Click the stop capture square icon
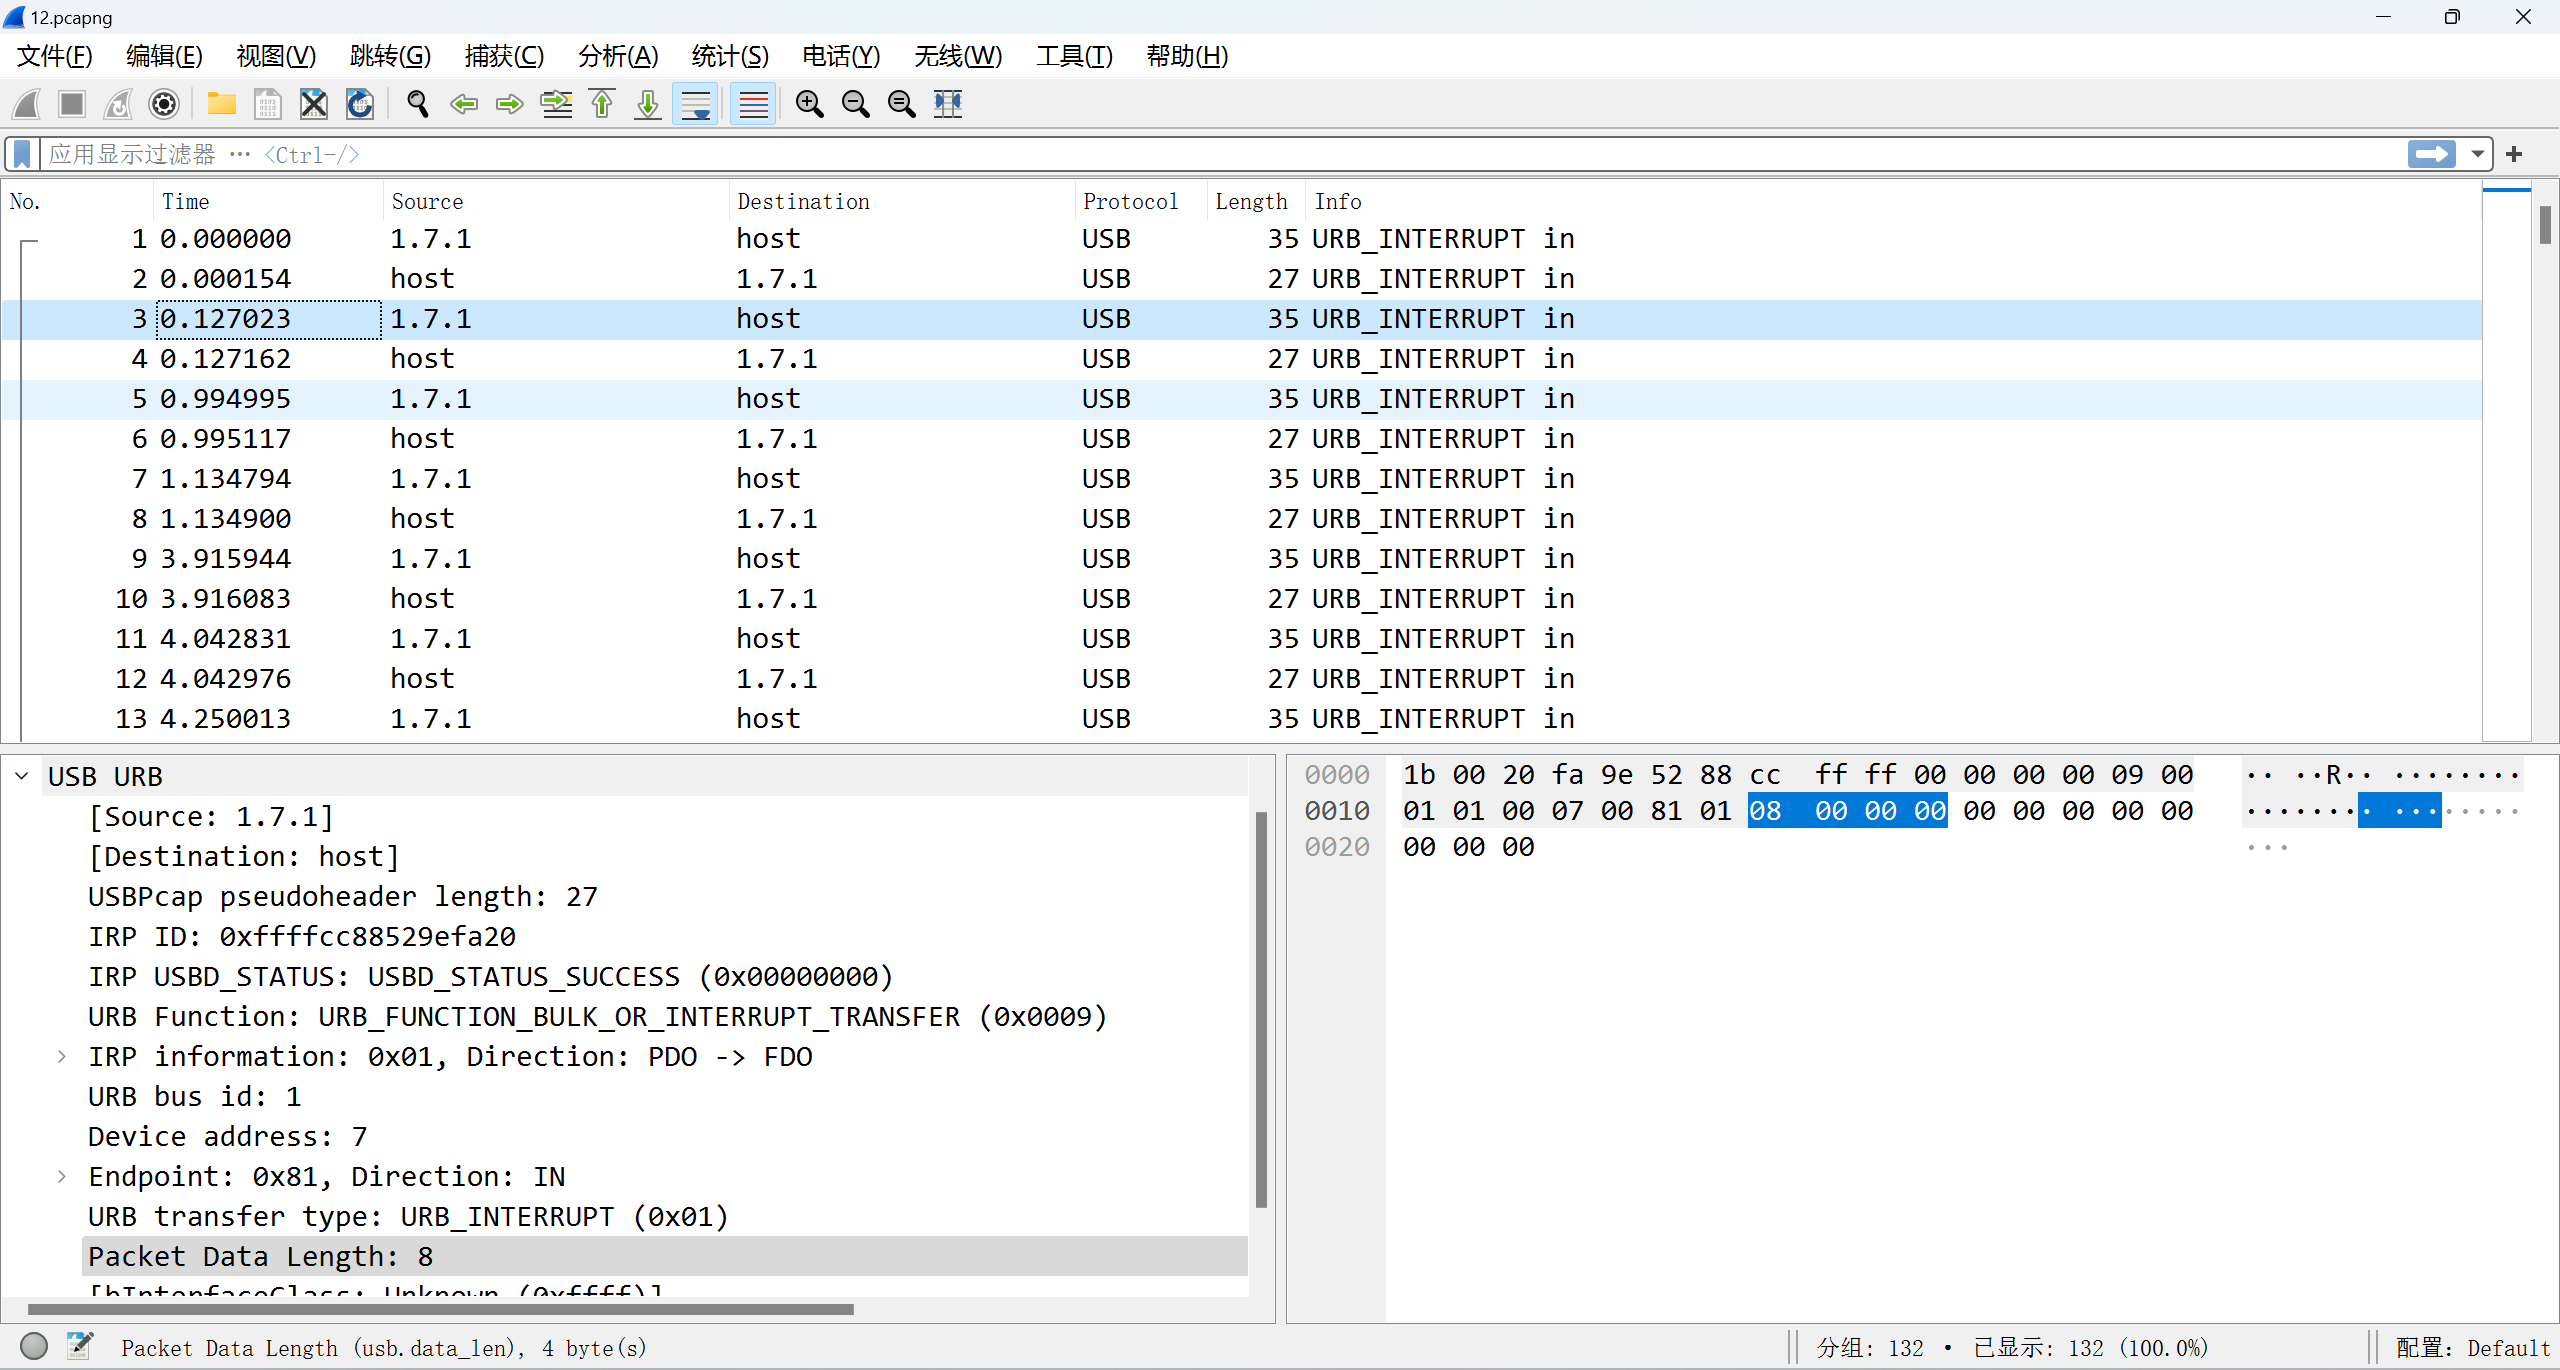The width and height of the screenshot is (2560, 1370). click(72, 104)
